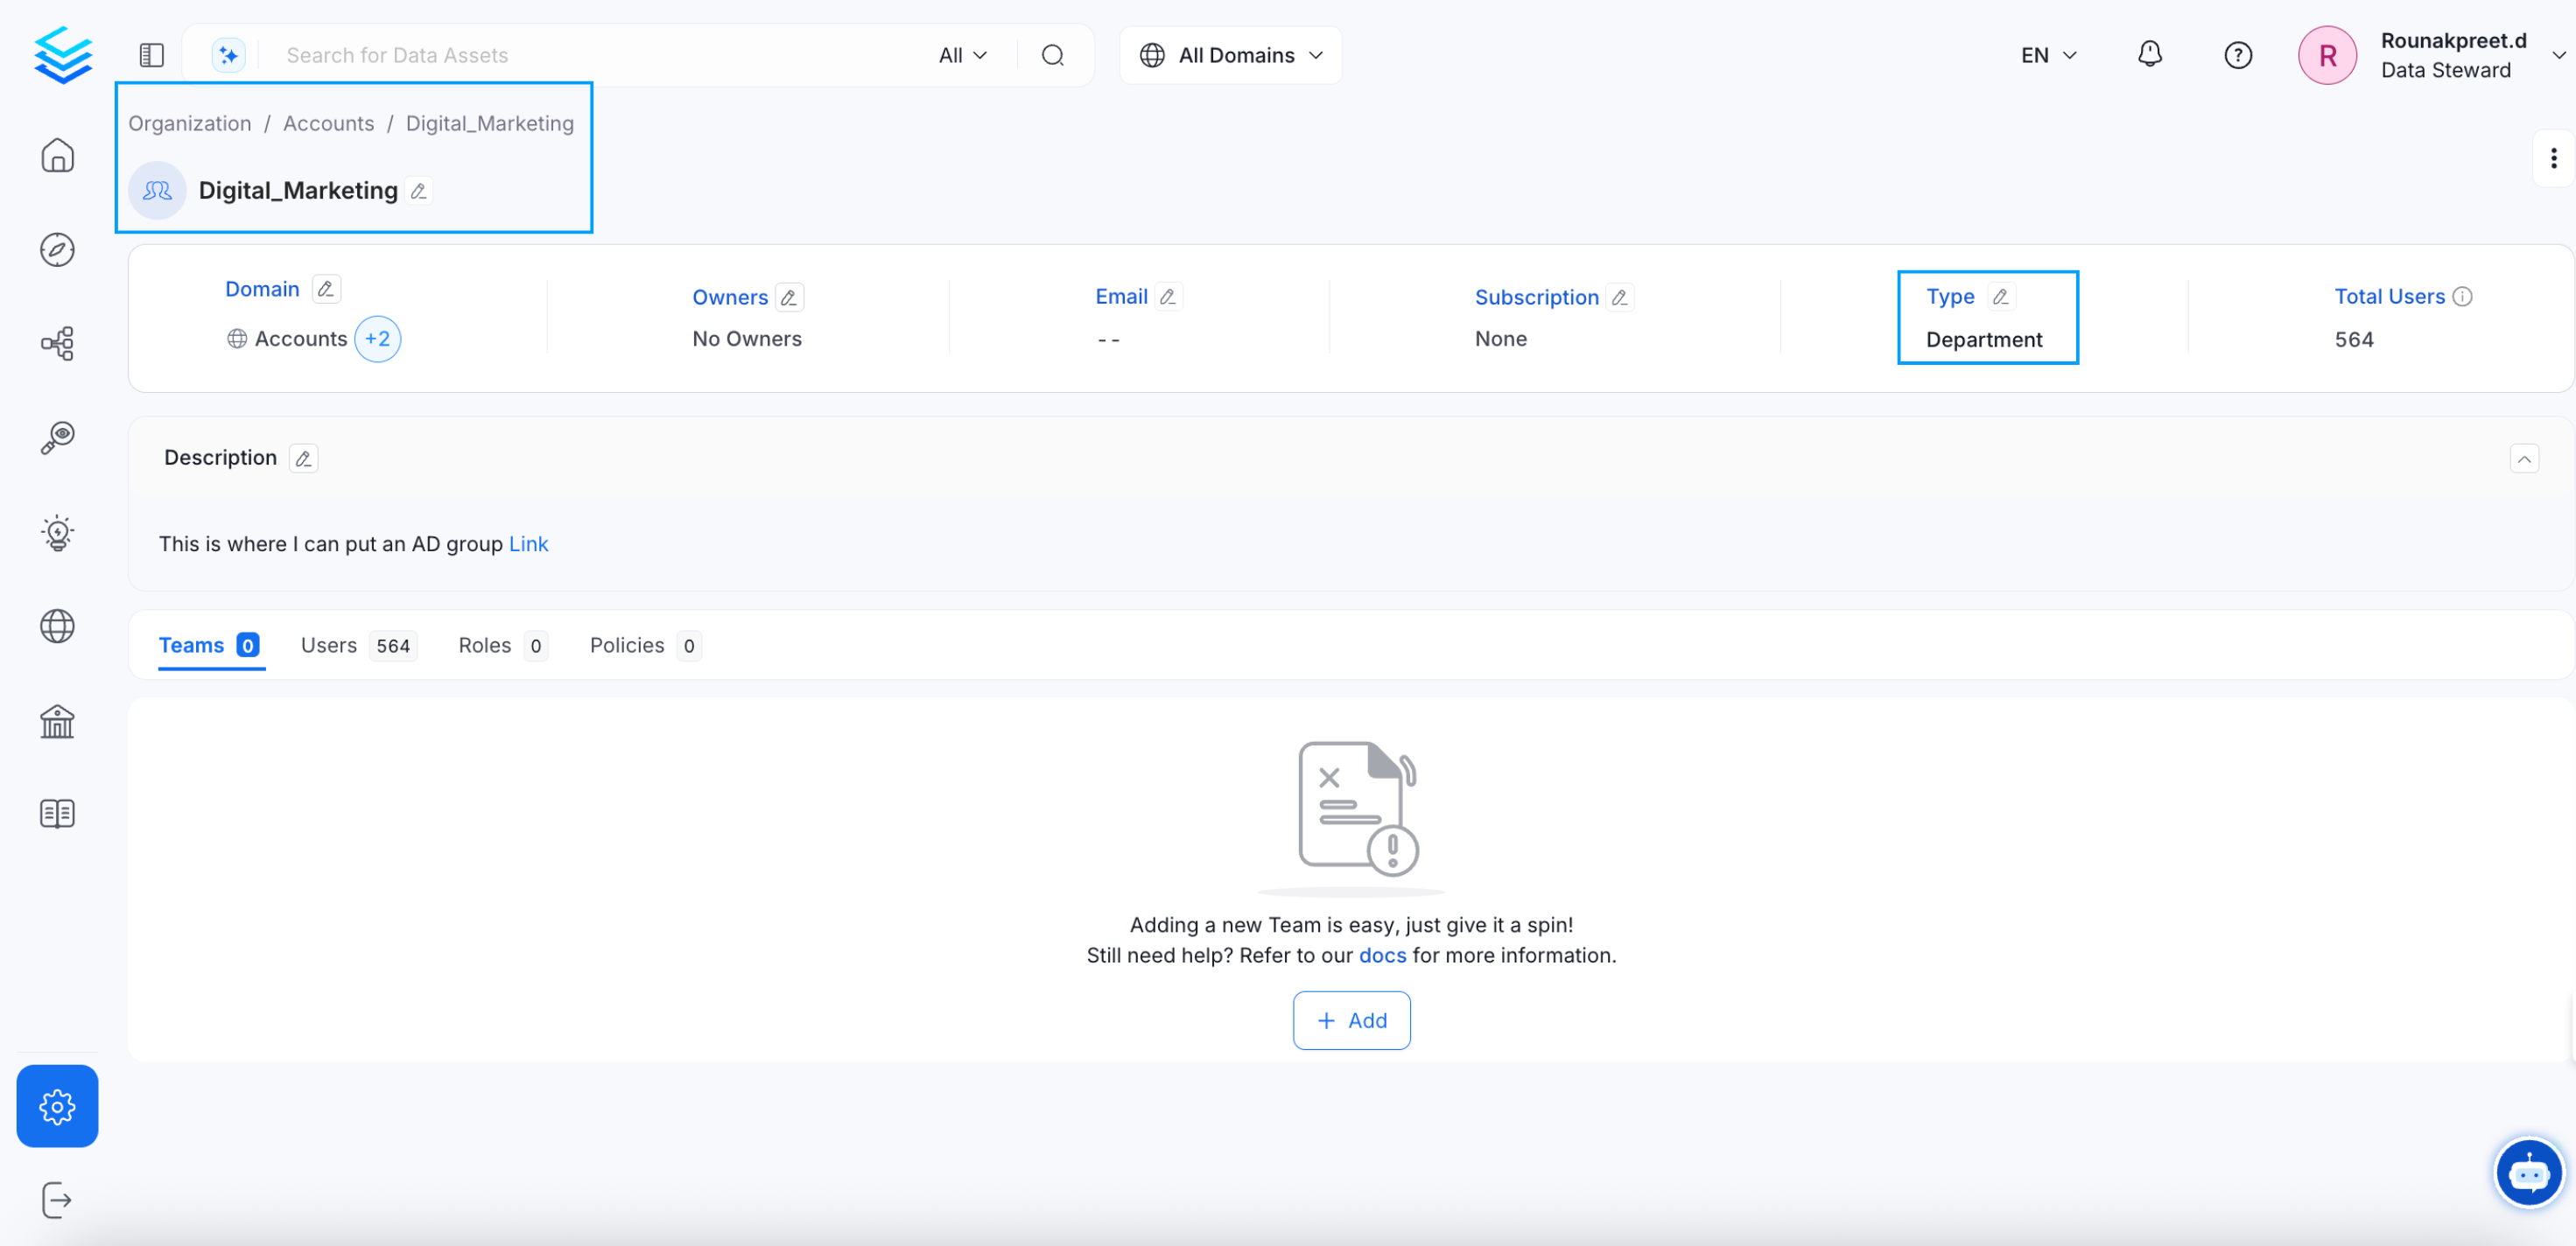Click the Add team button

[x=1351, y=1020]
